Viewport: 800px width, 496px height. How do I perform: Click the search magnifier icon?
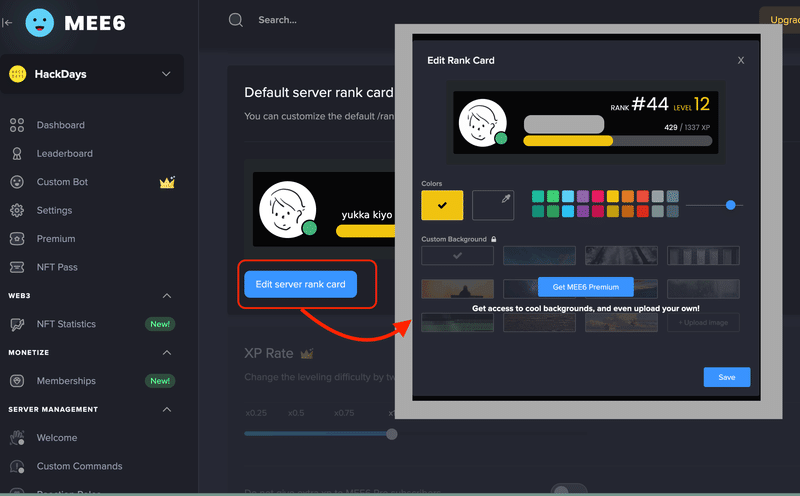[236, 20]
